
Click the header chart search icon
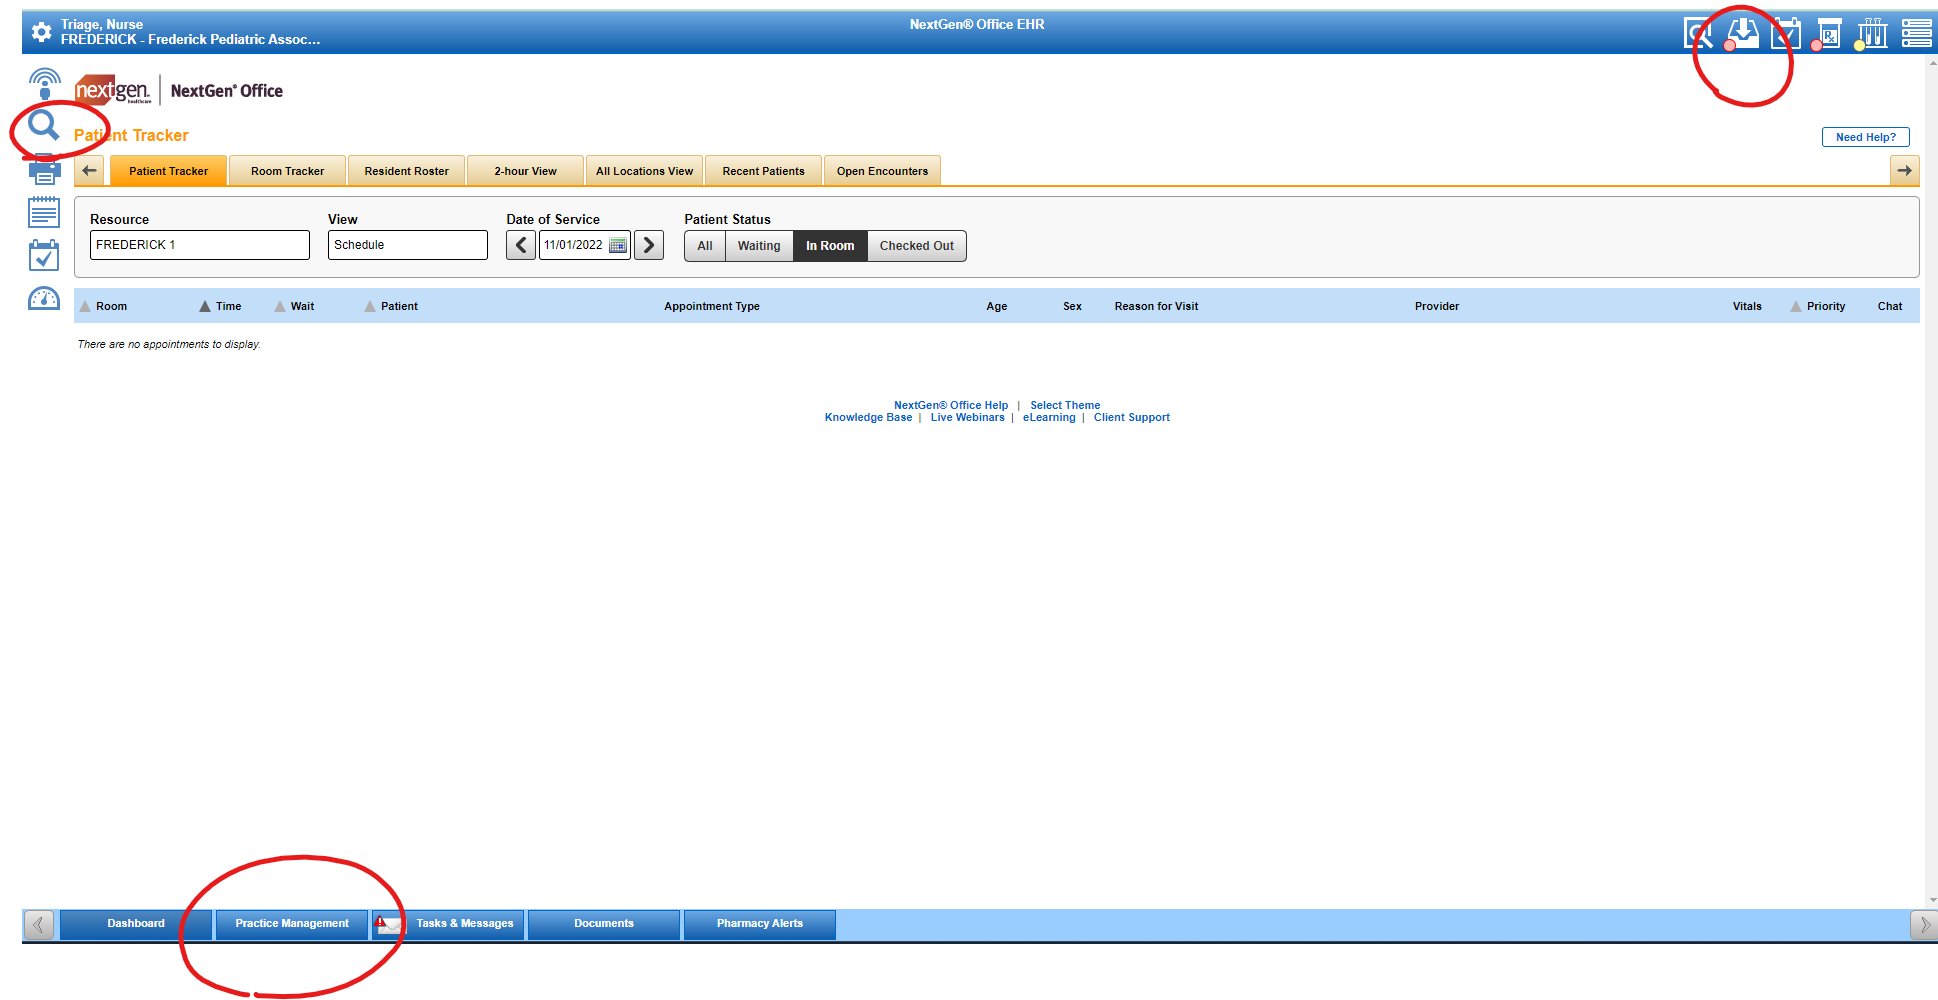coord(1698,33)
